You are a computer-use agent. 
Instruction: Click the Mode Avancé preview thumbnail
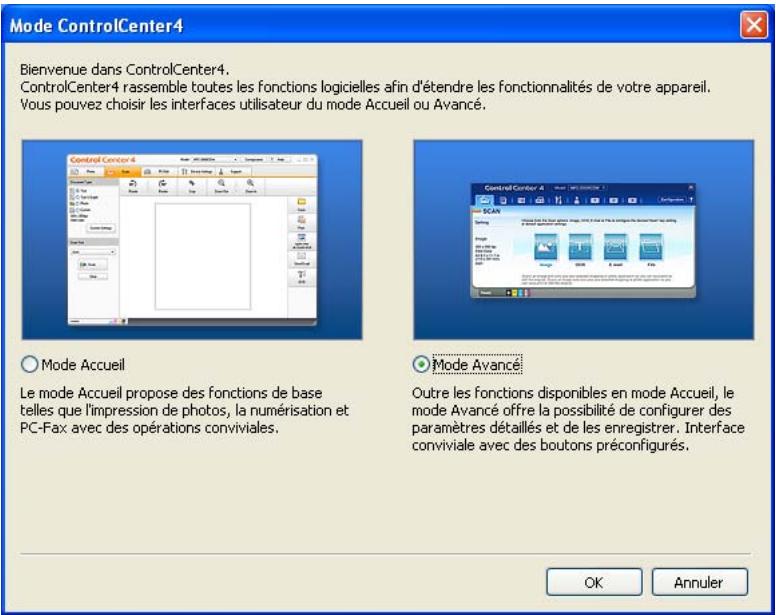[x=584, y=239]
